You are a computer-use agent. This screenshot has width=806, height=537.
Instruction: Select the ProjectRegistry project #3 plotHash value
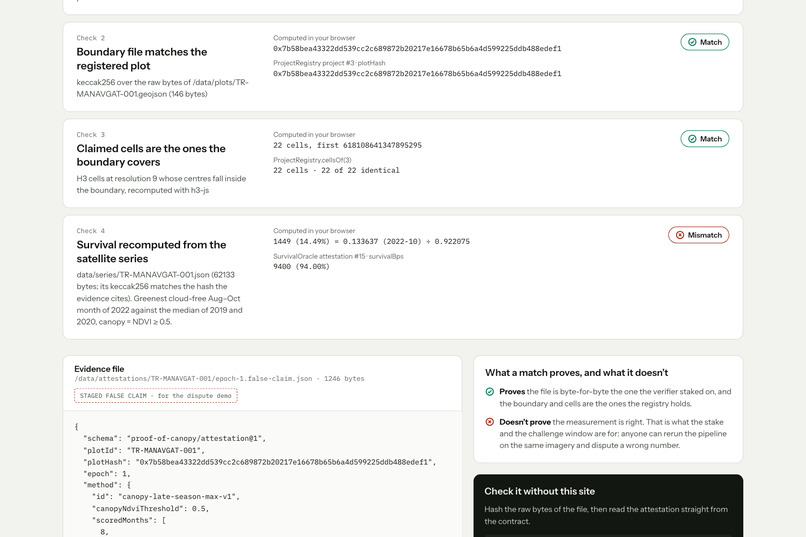(x=417, y=73)
